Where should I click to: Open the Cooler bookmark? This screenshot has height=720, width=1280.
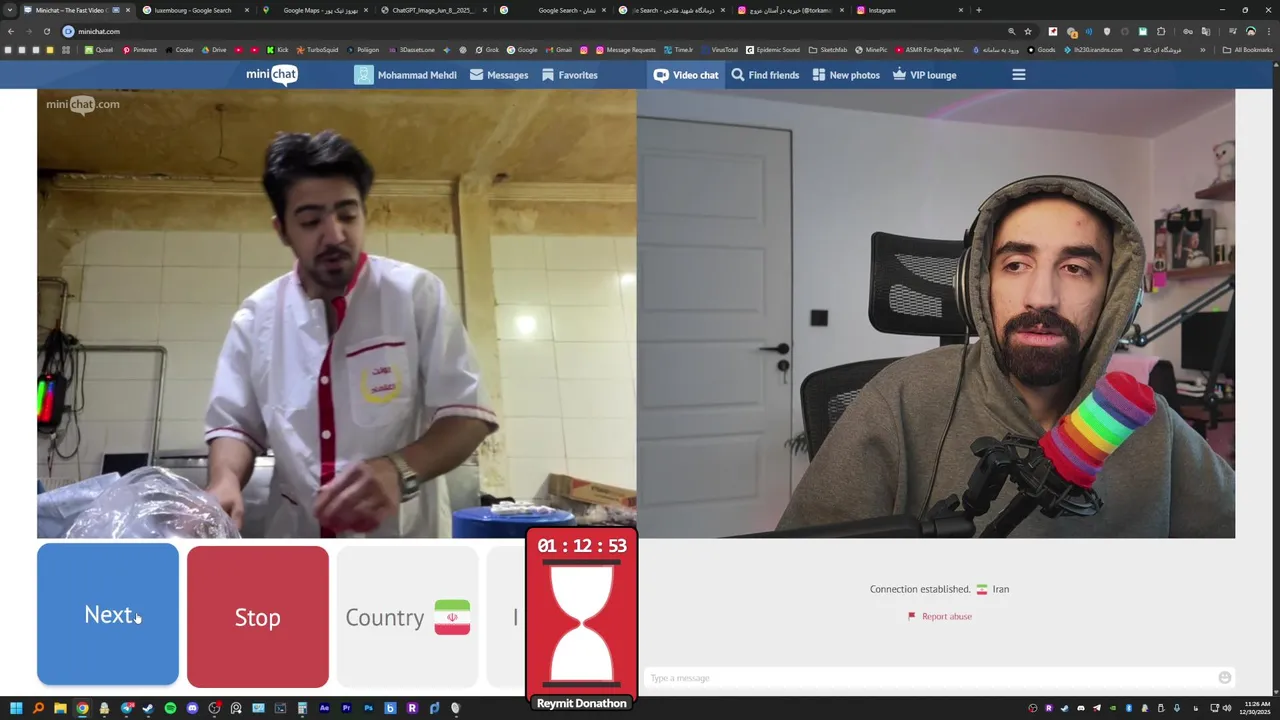(x=180, y=50)
